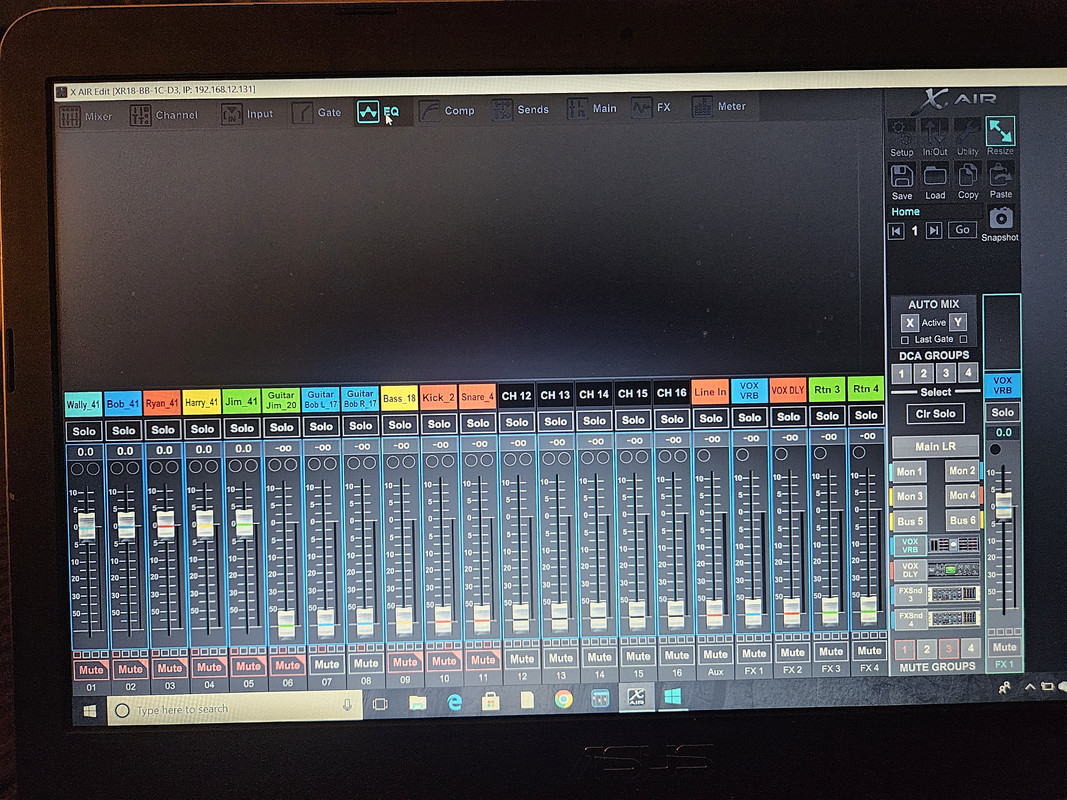This screenshot has width=1067, height=800.
Task: Click the Load folder icon
Action: [935, 176]
